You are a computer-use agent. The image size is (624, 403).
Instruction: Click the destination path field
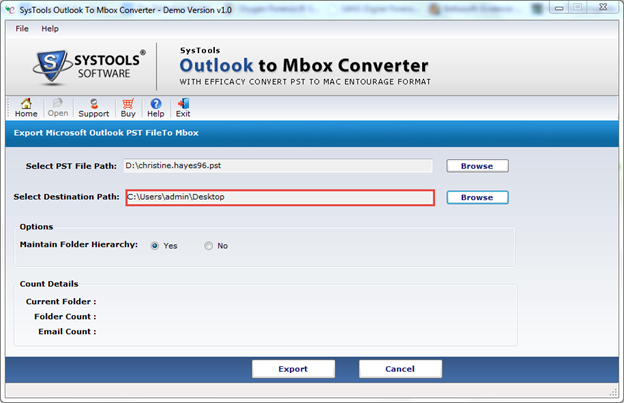(280, 197)
